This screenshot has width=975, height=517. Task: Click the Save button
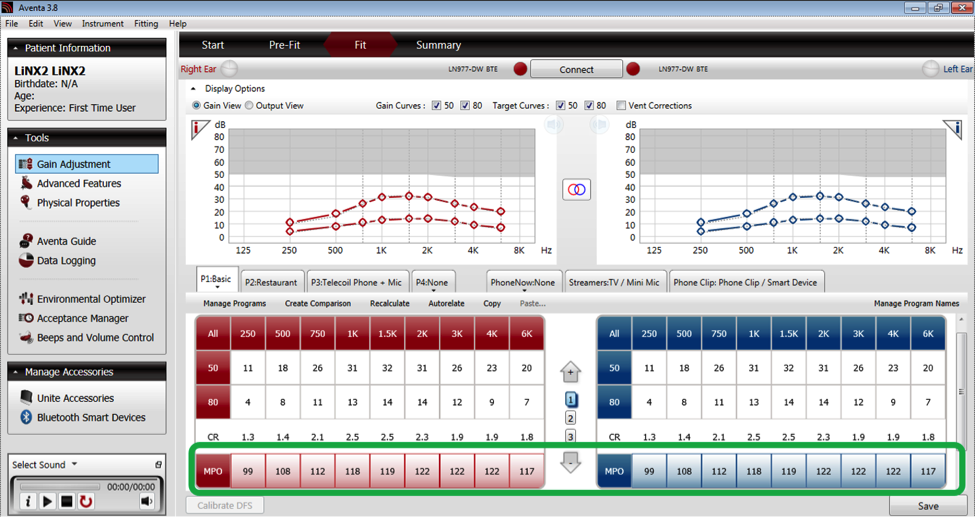pyautogui.click(x=928, y=506)
